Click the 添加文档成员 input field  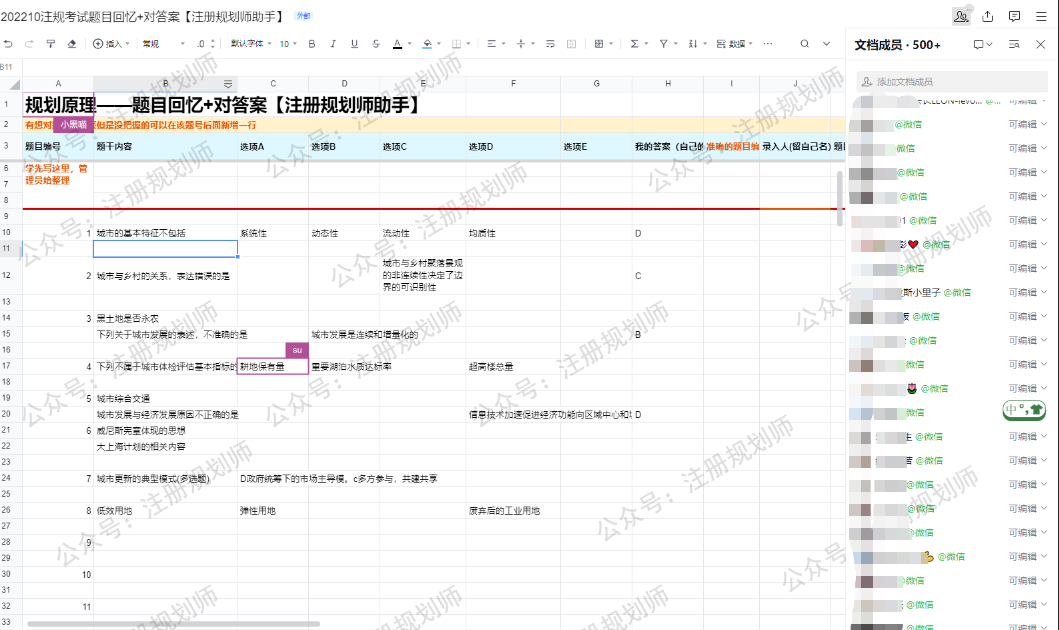(952, 82)
